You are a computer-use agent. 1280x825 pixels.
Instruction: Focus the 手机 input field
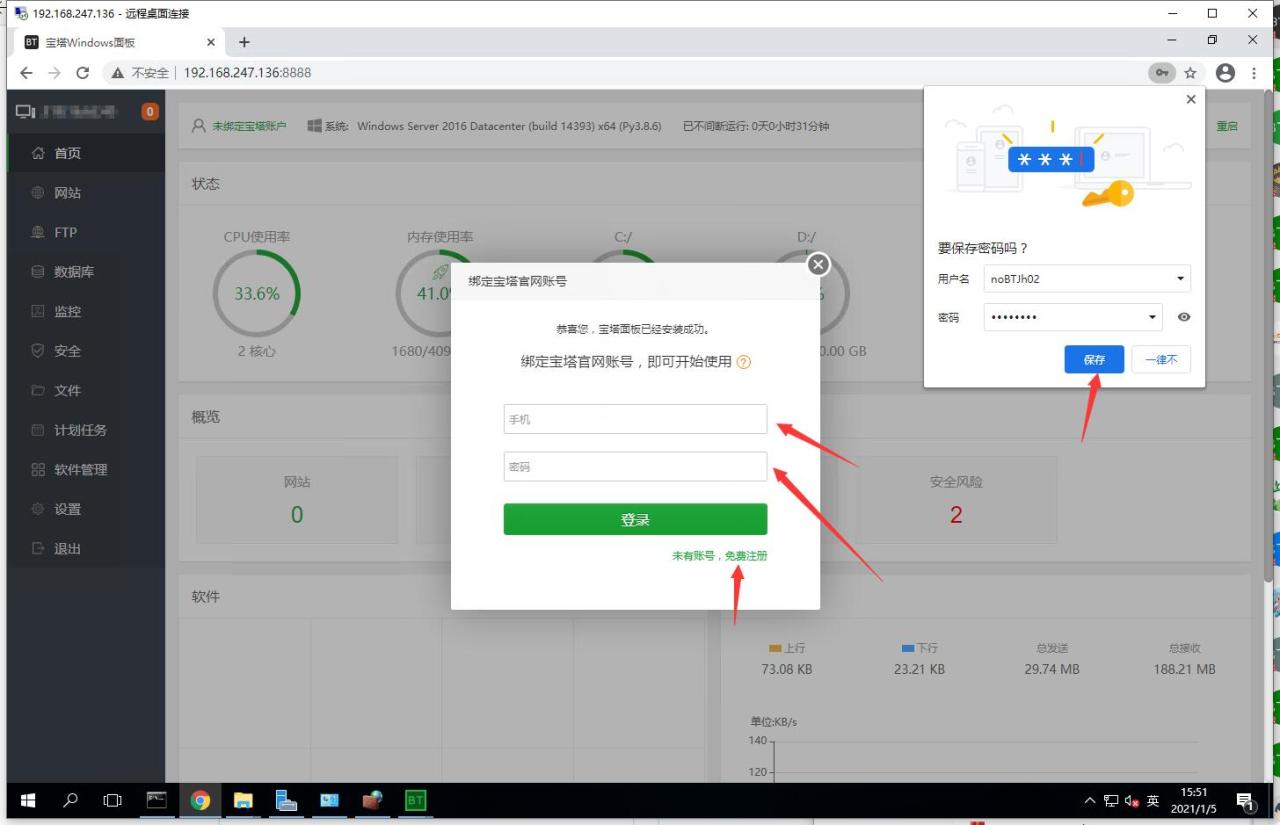pos(635,419)
